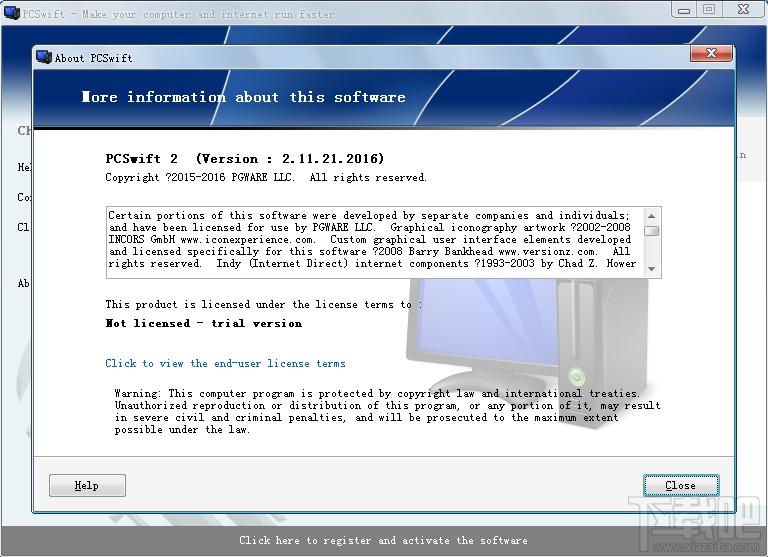Click the 'Not licensed - trial version' text
Viewport: 768px width, 557px height.
(x=204, y=323)
